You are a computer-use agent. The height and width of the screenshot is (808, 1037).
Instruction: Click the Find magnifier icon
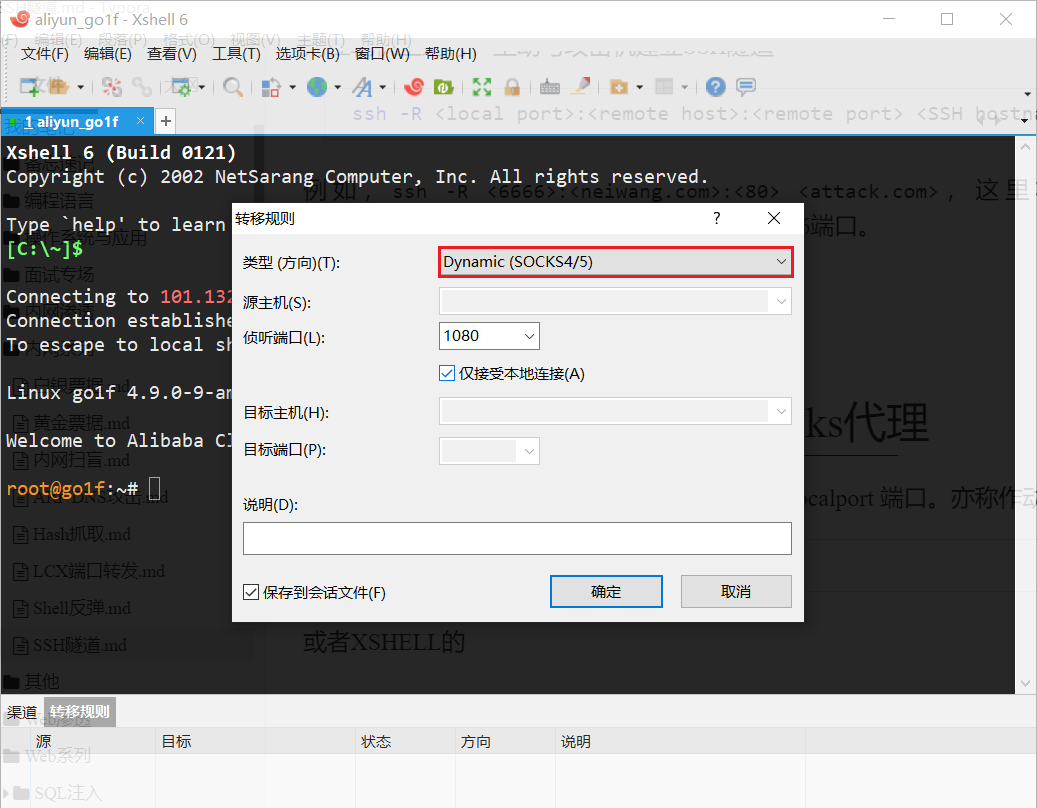[x=233, y=87]
